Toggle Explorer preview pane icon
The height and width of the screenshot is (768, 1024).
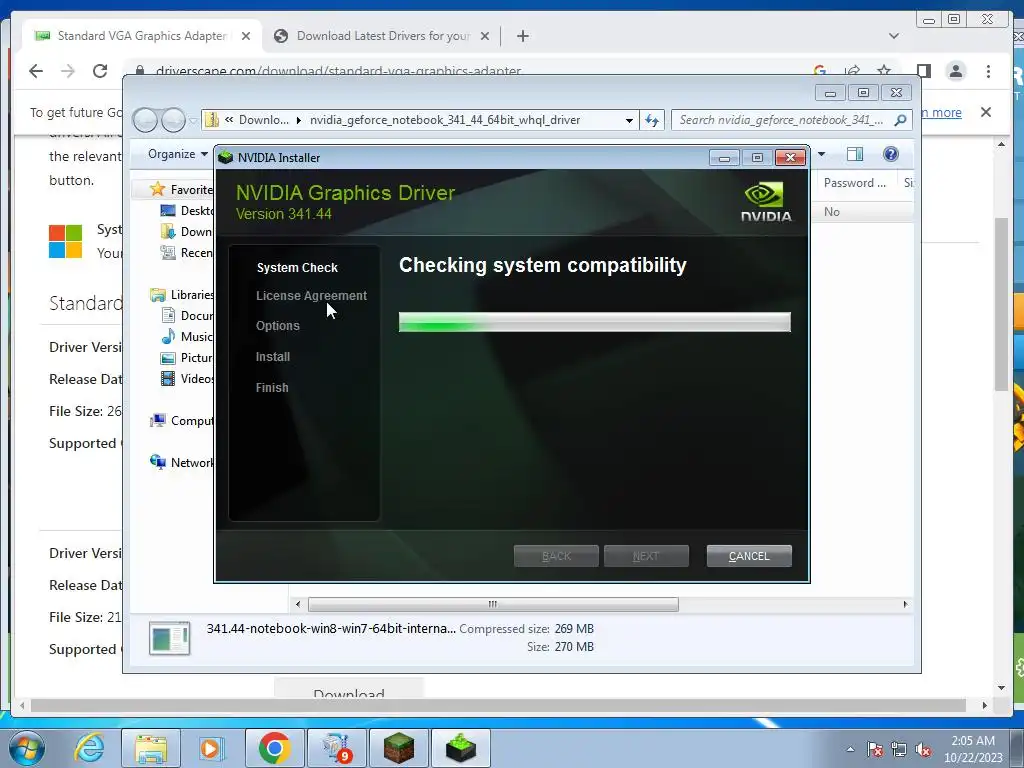click(x=855, y=154)
